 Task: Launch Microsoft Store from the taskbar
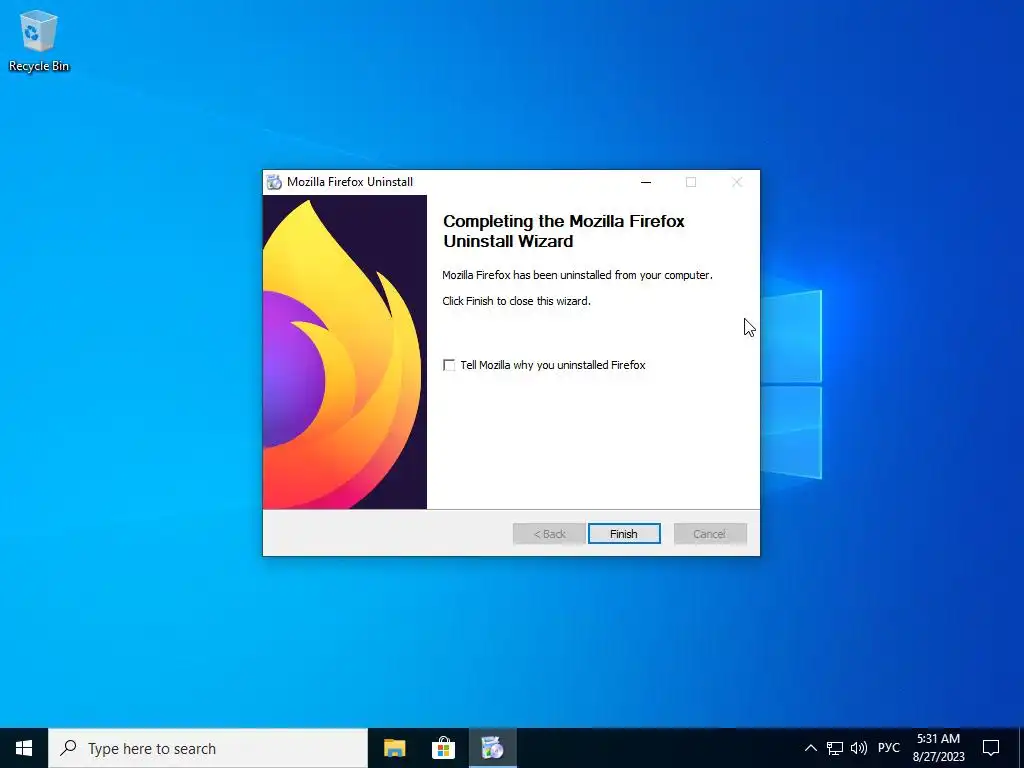pyautogui.click(x=443, y=748)
